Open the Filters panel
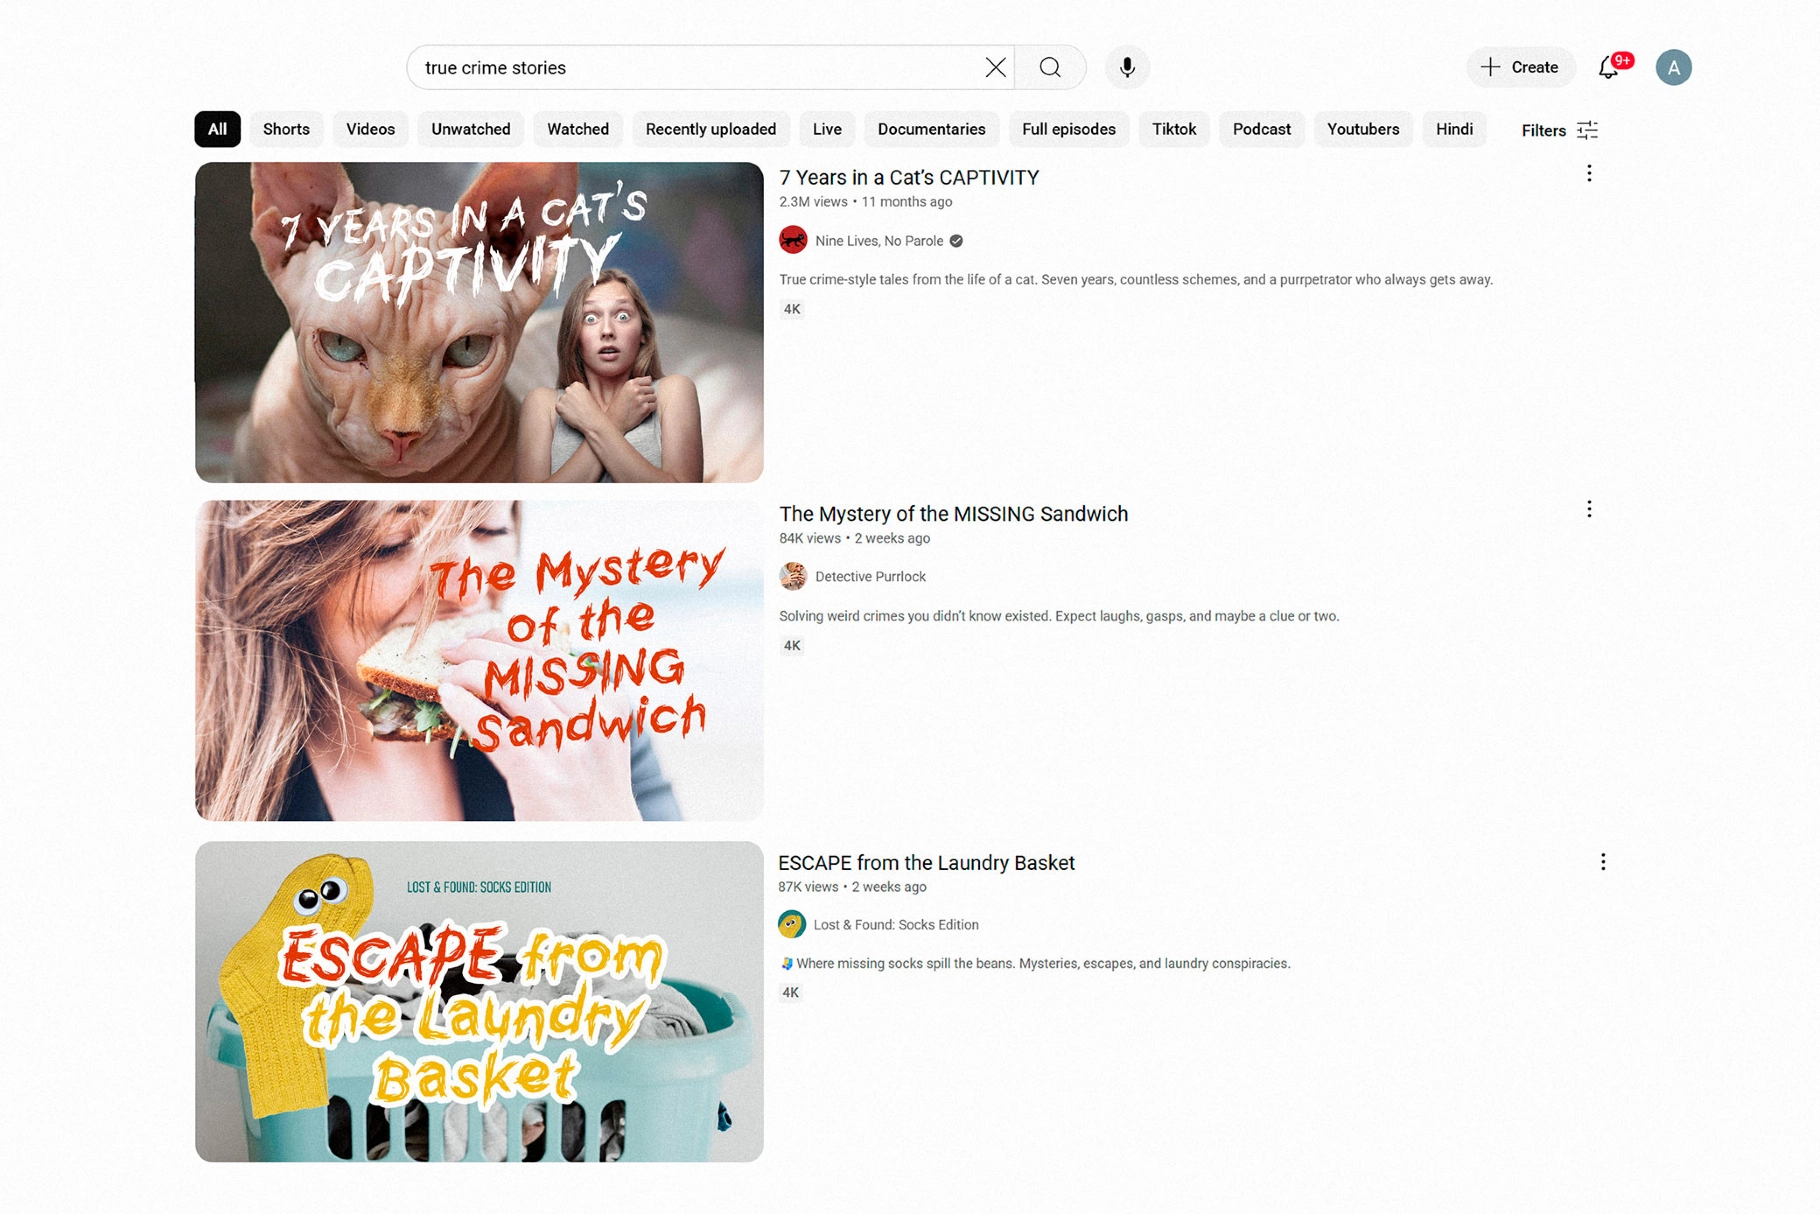Viewport: 1820px width, 1214px height. point(1559,131)
